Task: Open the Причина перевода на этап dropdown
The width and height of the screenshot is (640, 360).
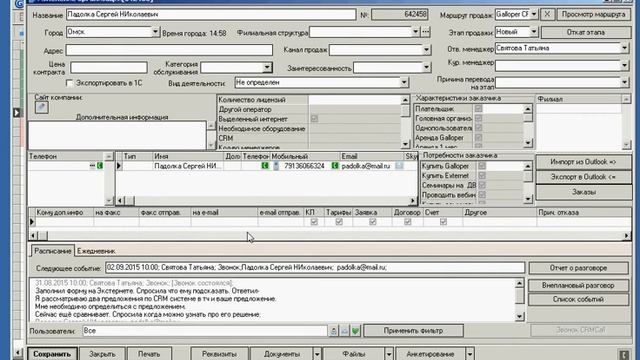Action: (624, 82)
